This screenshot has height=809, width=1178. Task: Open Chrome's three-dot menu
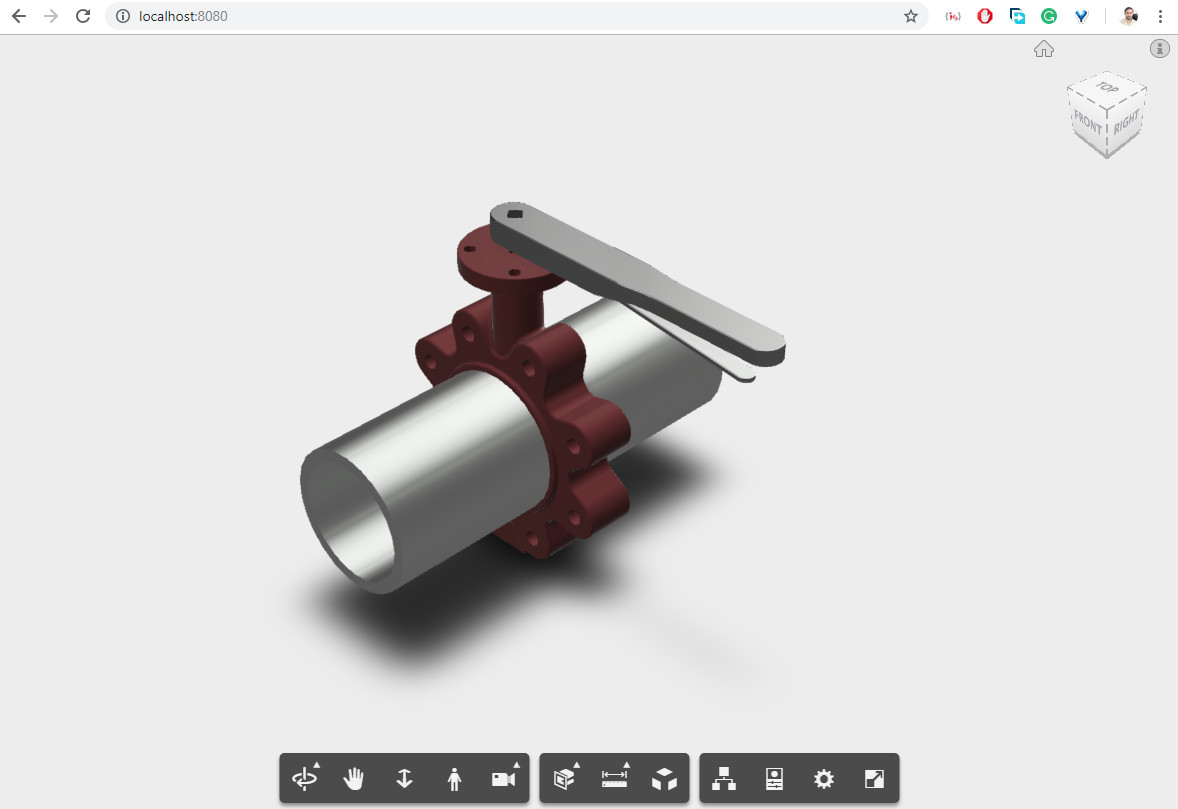click(x=1161, y=16)
